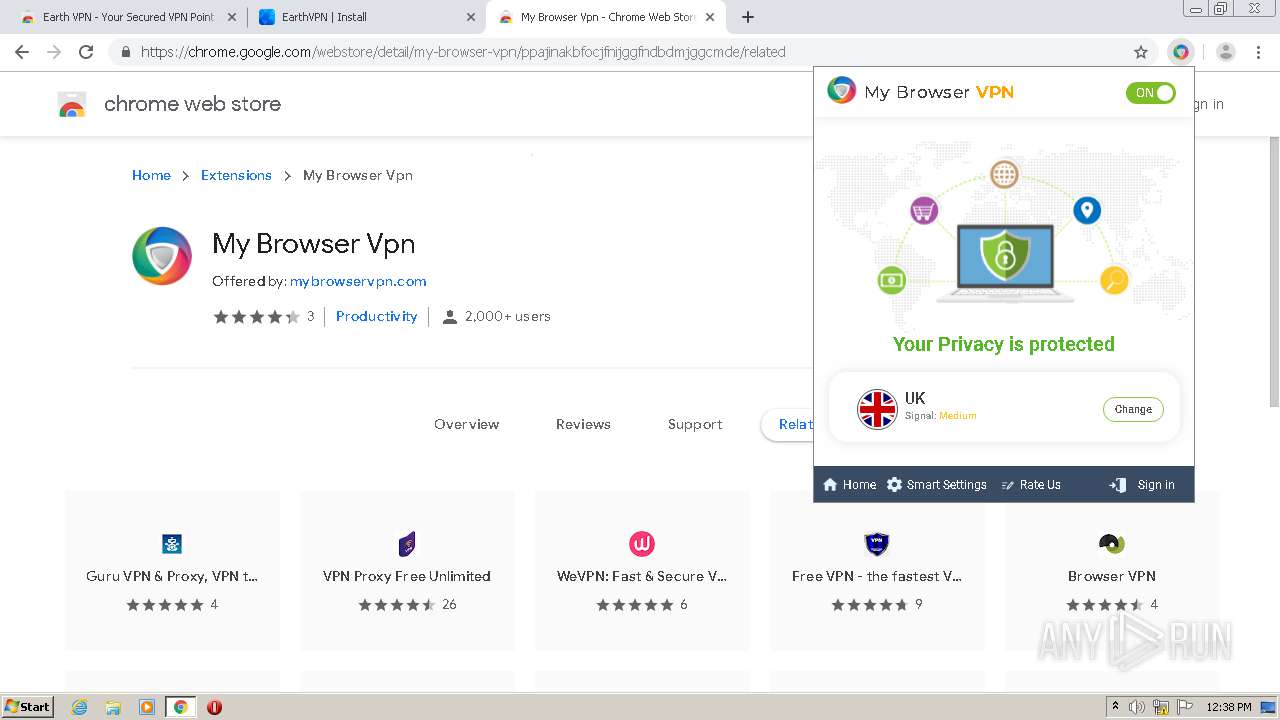1280x720 pixels.
Task: Open the Free VPN - the fastest card
Action: tap(877, 571)
